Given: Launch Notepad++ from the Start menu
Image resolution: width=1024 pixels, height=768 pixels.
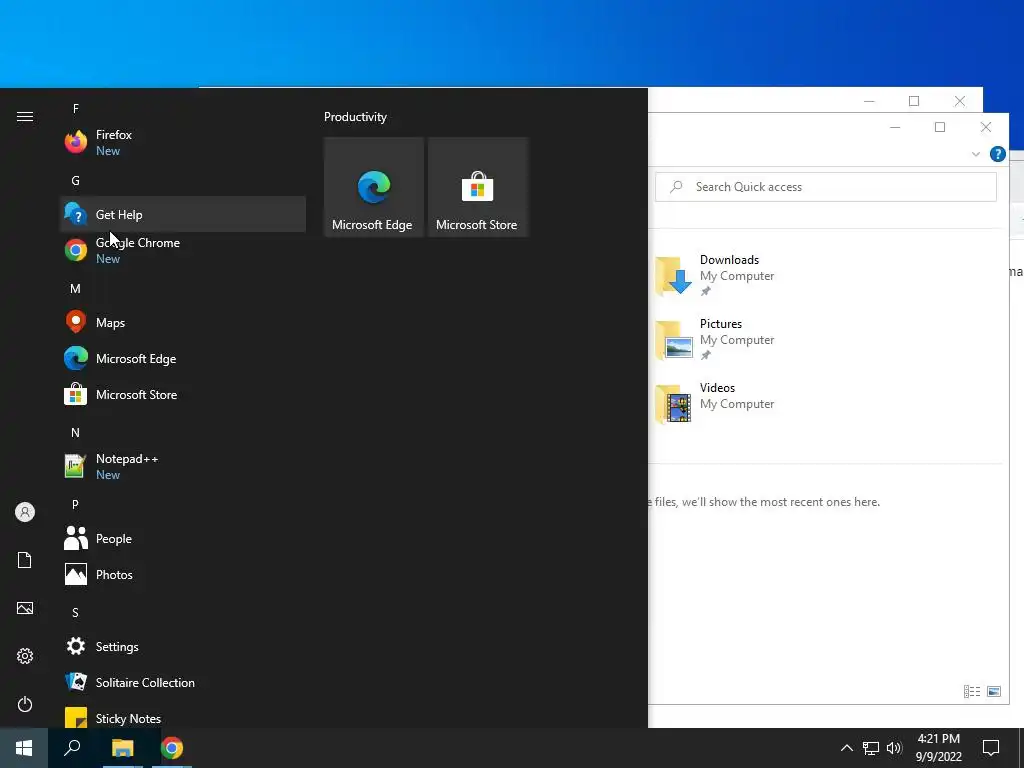Looking at the screenshot, I should click(x=183, y=466).
